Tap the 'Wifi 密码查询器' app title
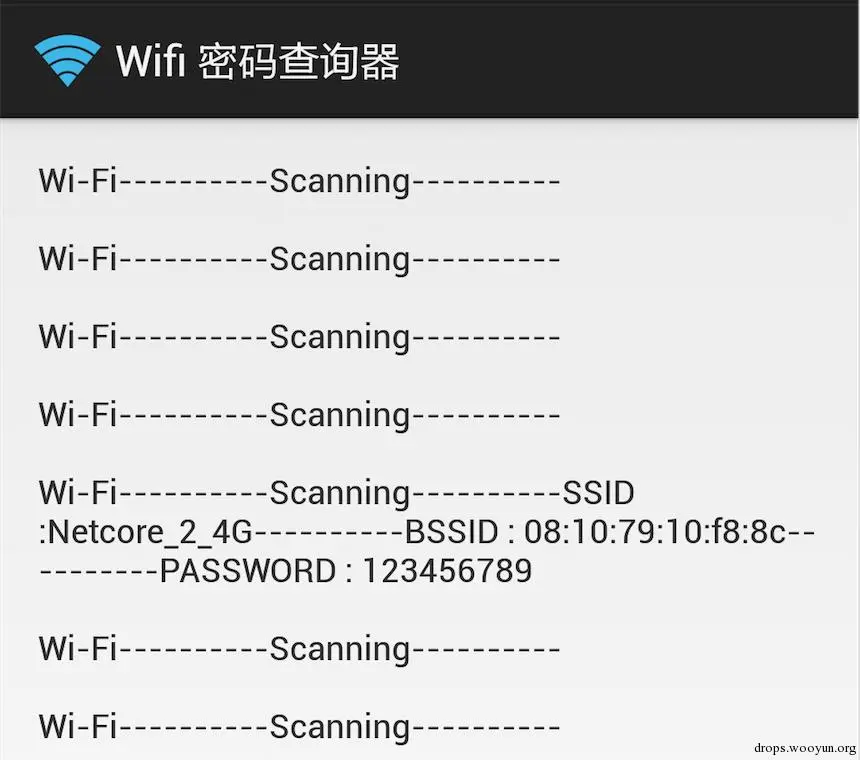 click(257, 61)
